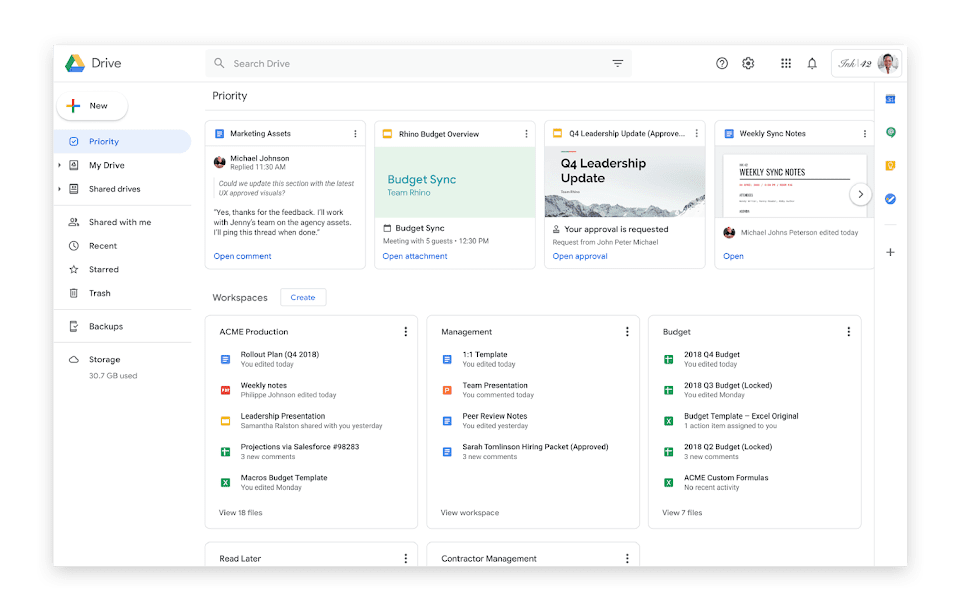Open the green location icon in the side panel
Image resolution: width=960 pixels, height=611 pixels.
click(x=890, y=132)
